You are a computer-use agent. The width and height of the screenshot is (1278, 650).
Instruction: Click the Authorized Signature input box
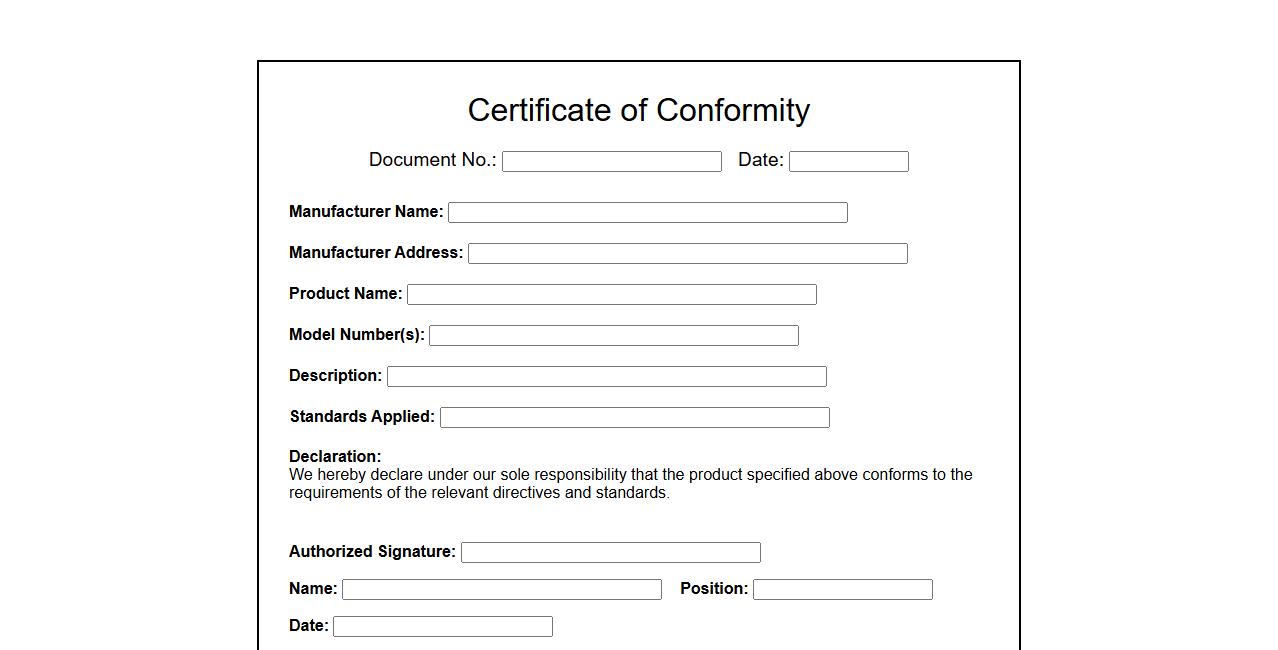(610, 552)
